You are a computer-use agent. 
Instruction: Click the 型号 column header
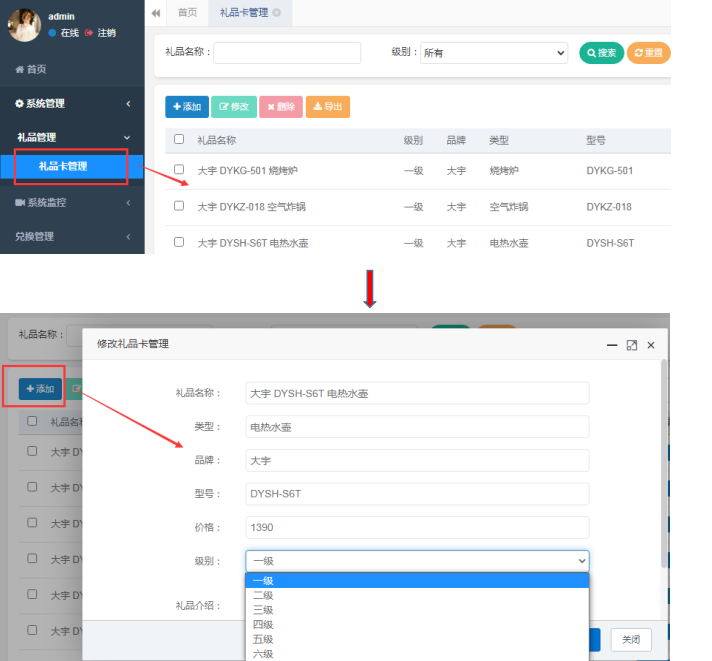[596, 140]
